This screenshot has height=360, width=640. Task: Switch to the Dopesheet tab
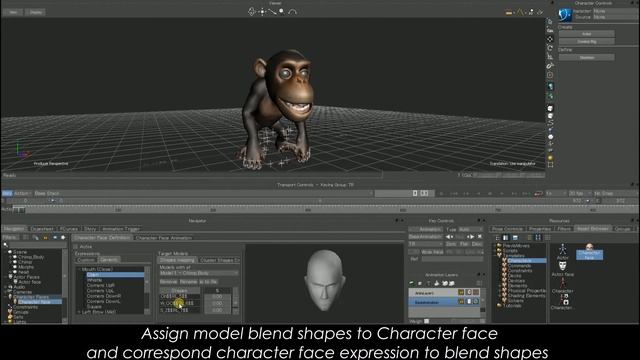tap(42, 229)
